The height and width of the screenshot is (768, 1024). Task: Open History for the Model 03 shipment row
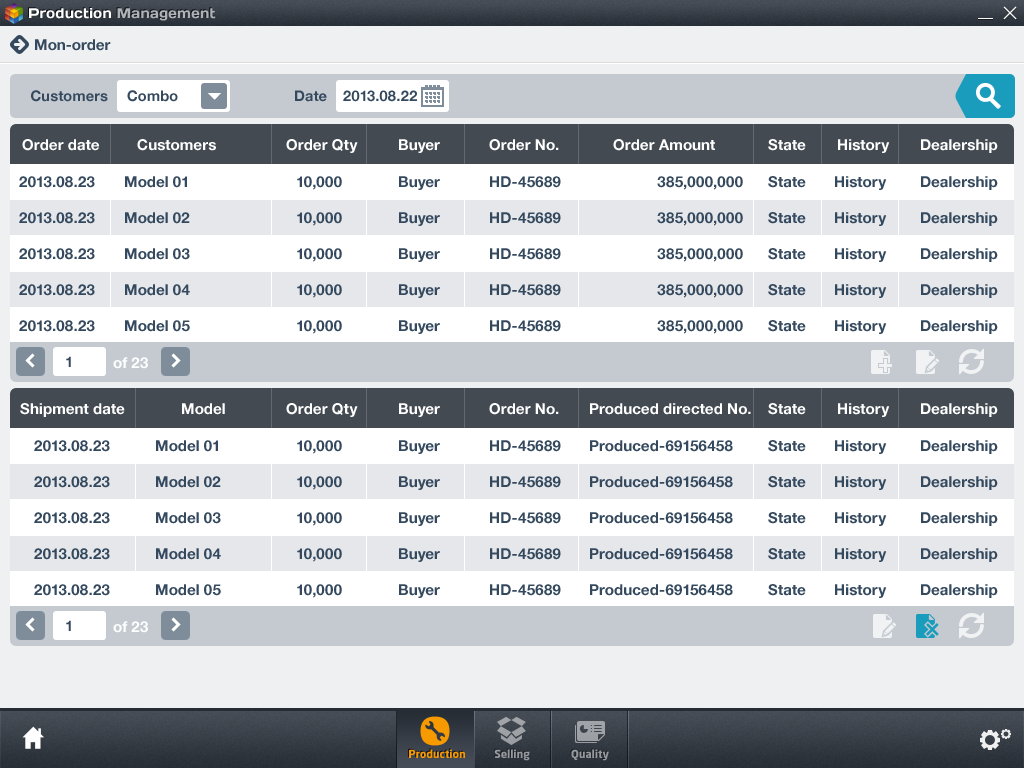pos(859,518)
